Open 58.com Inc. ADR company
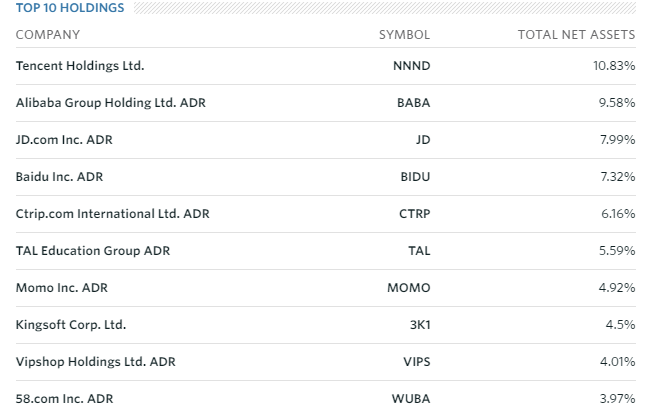This screenshot has width=646, height=413. click(x=64, y=399)
